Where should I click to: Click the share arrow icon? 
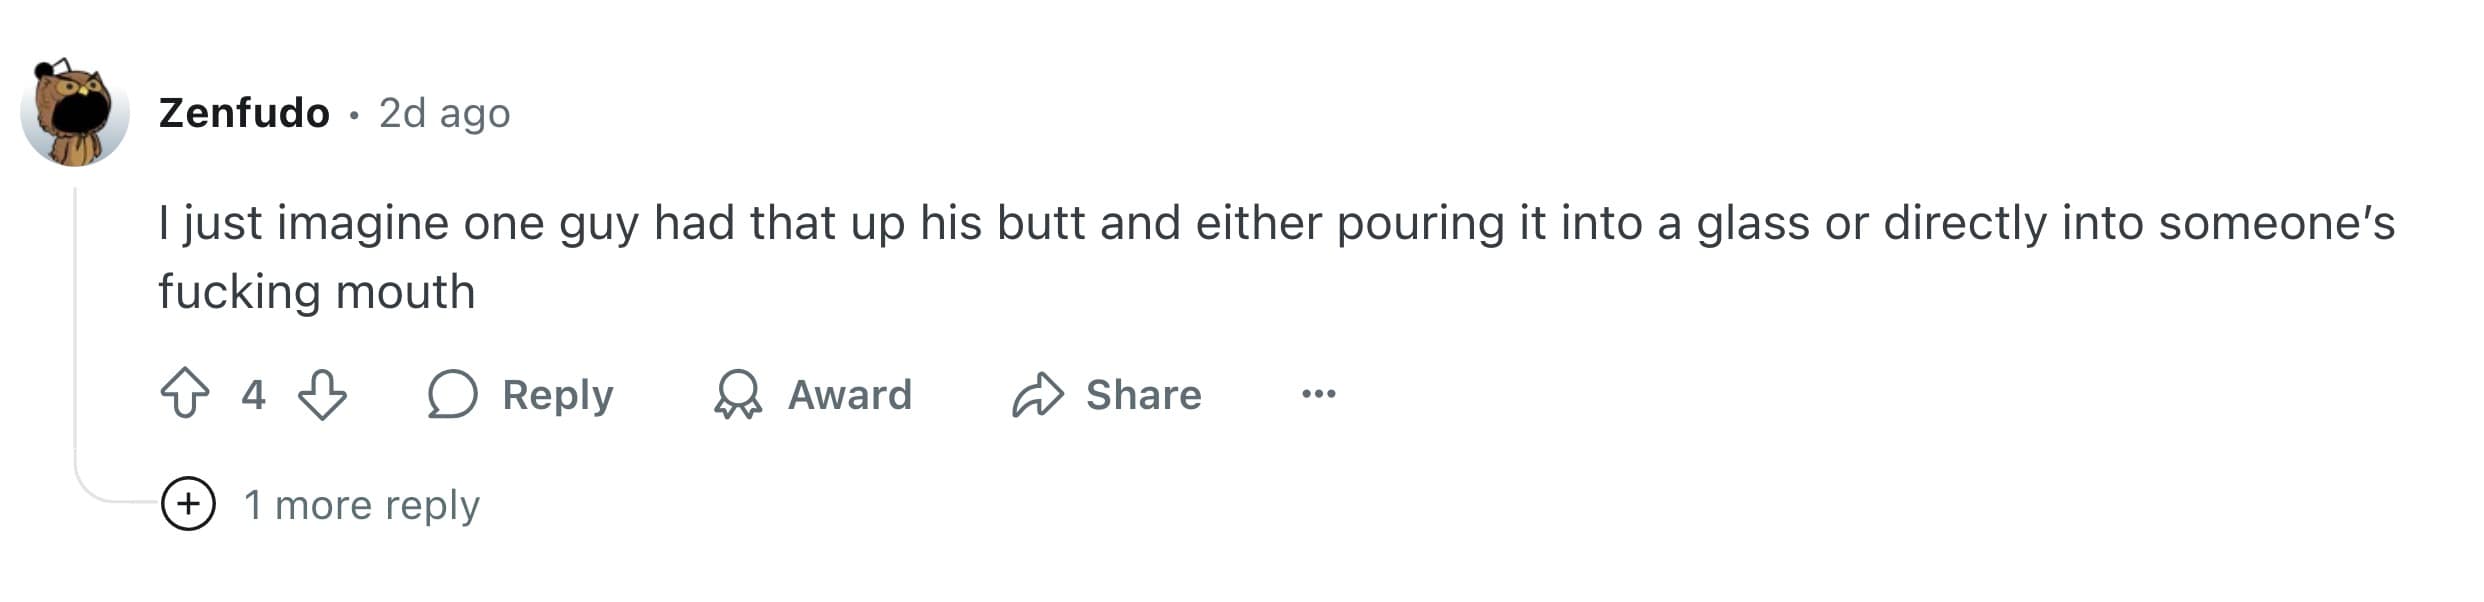pyautogui.click(x=1037, y=394)
